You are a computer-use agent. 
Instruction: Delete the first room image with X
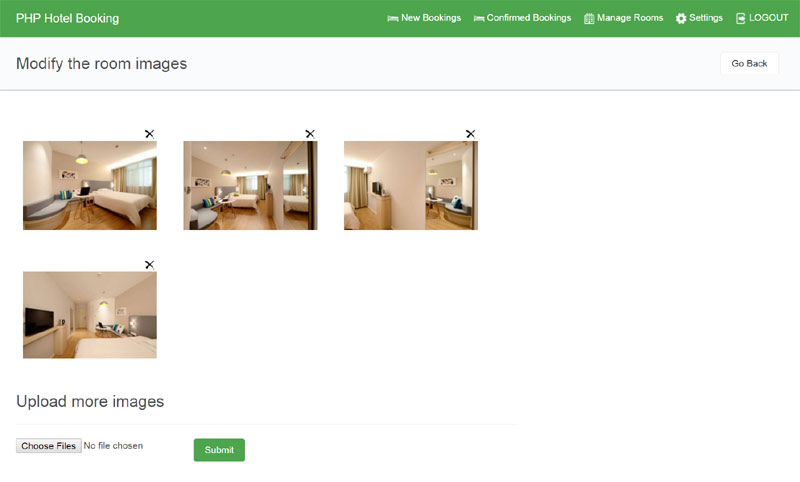coord(149,133)
